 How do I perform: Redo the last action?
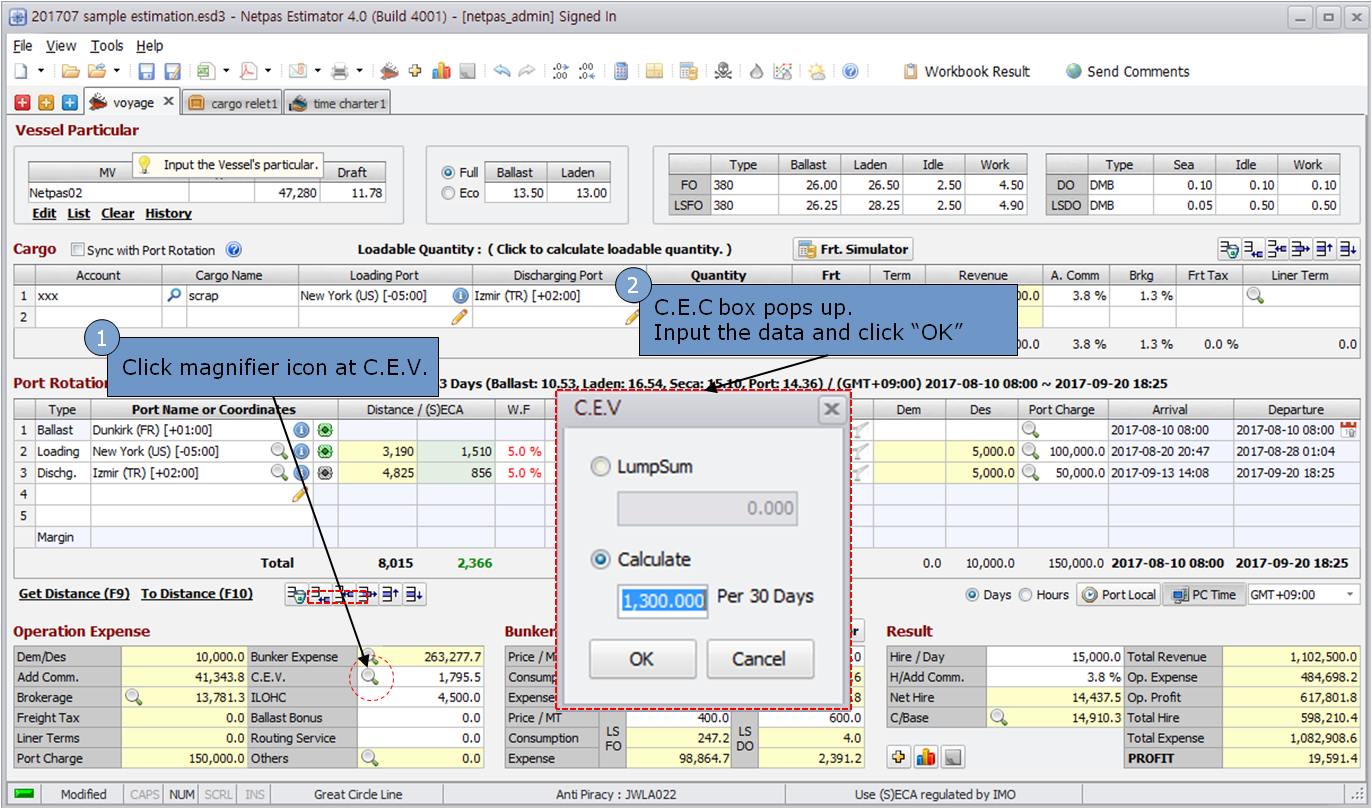pyautogui.click(x=526, y=71)
